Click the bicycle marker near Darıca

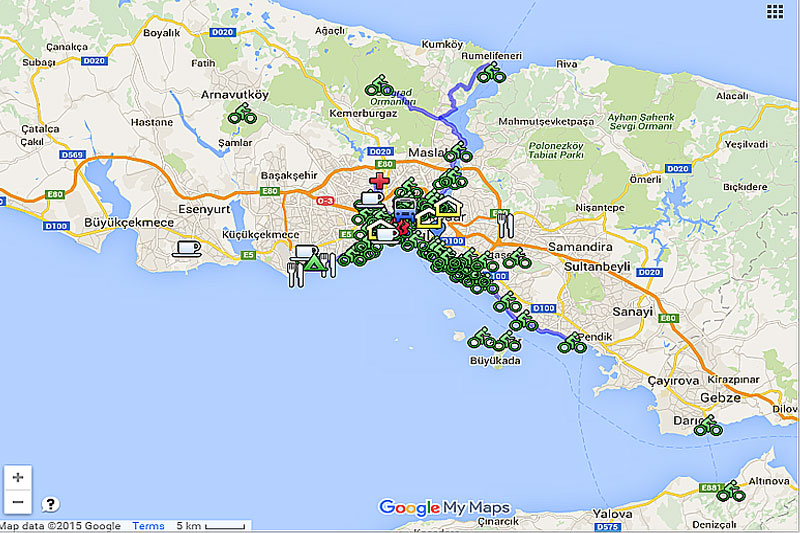point(708,427)
